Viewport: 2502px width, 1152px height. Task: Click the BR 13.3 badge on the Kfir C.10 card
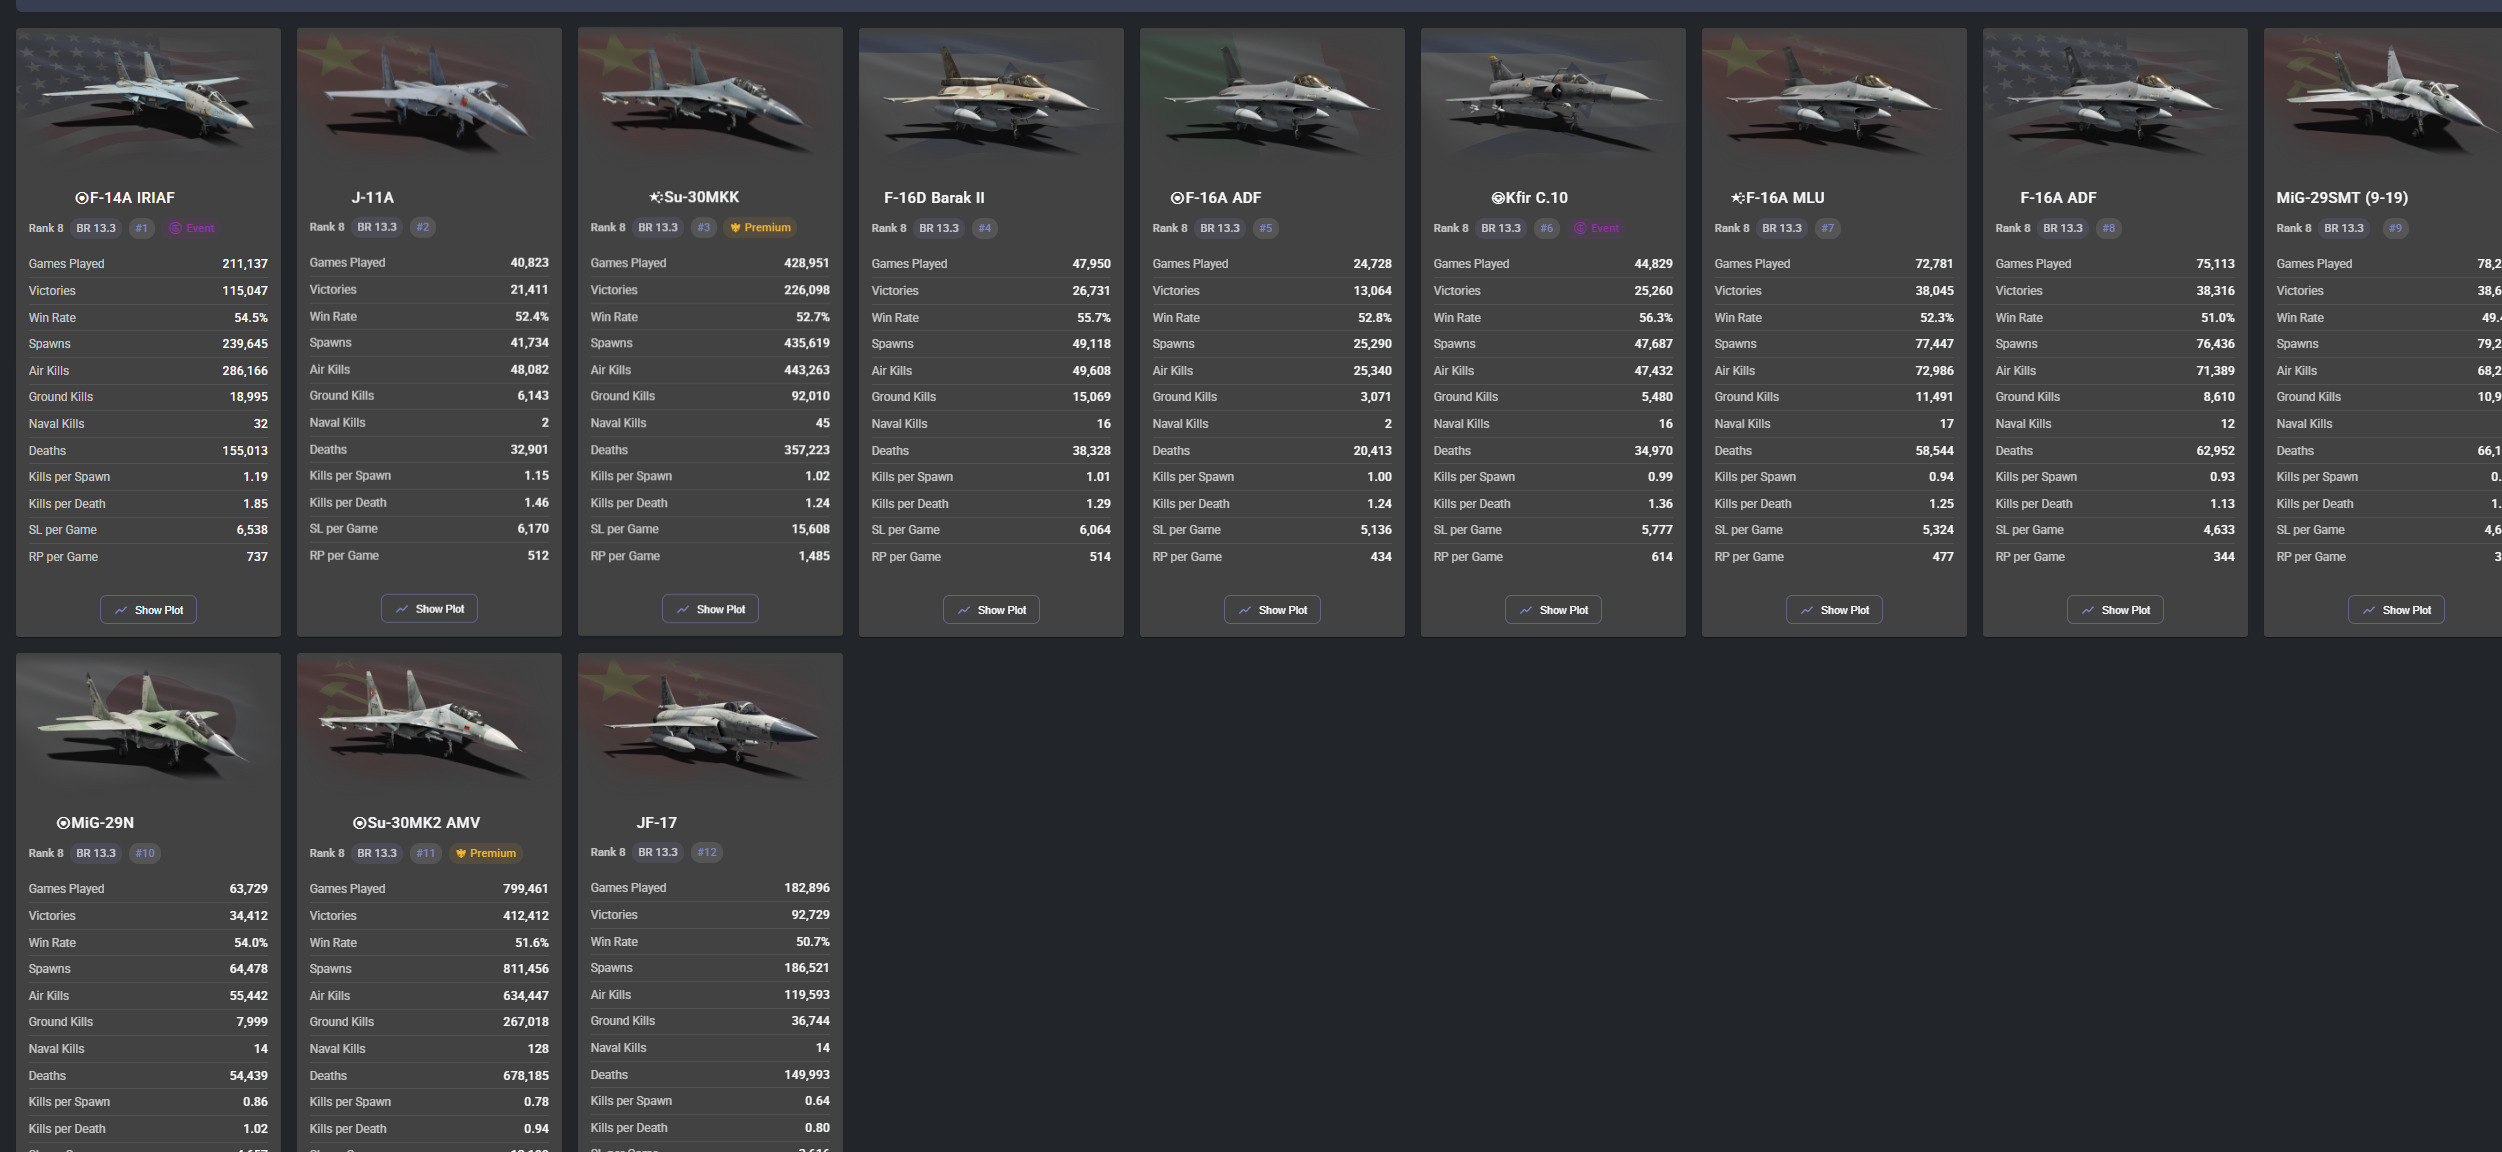tap(1501, 228)
